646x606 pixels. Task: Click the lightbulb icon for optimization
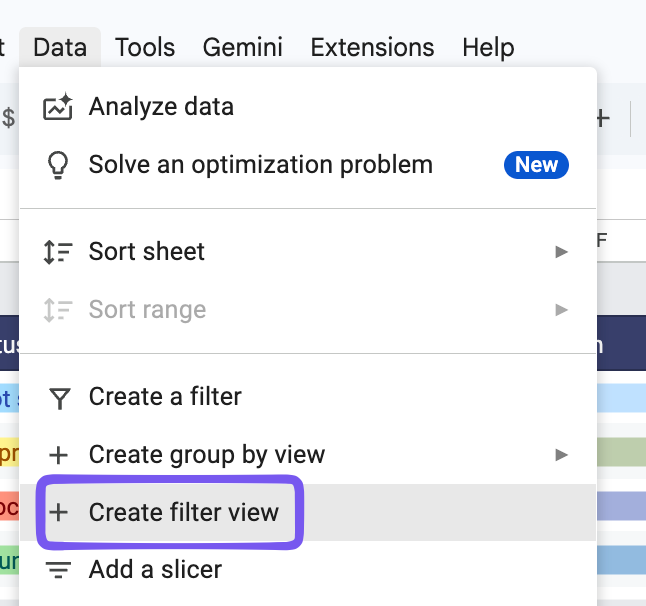point(58,166)
